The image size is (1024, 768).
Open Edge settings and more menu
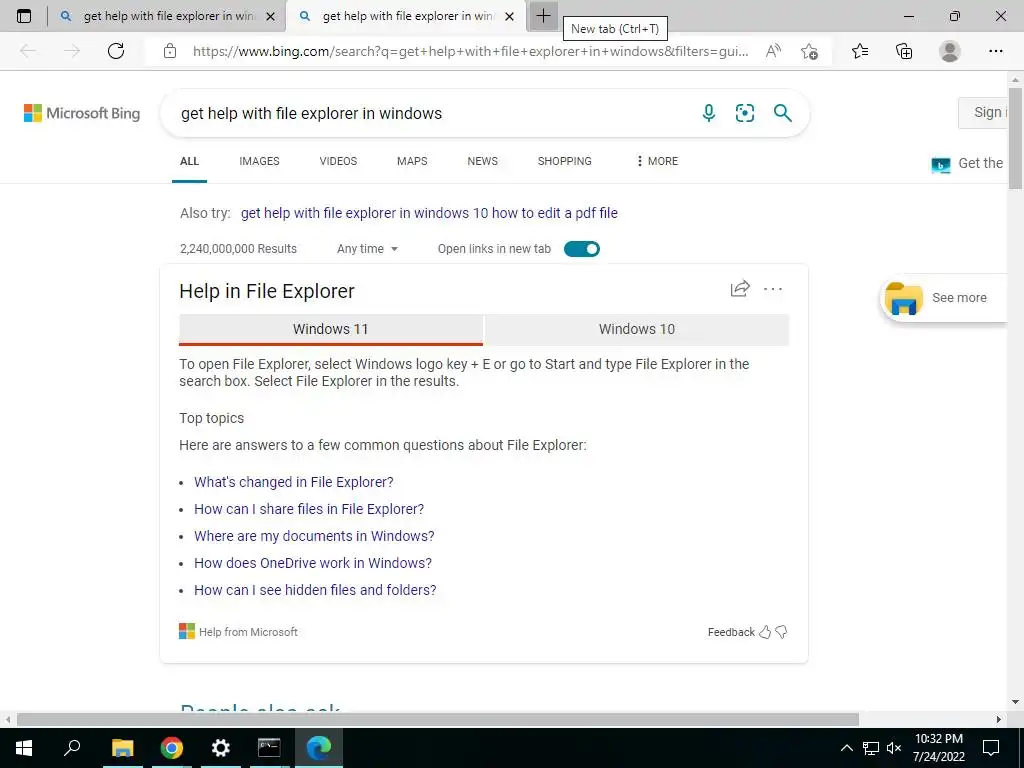click(995, 51)
